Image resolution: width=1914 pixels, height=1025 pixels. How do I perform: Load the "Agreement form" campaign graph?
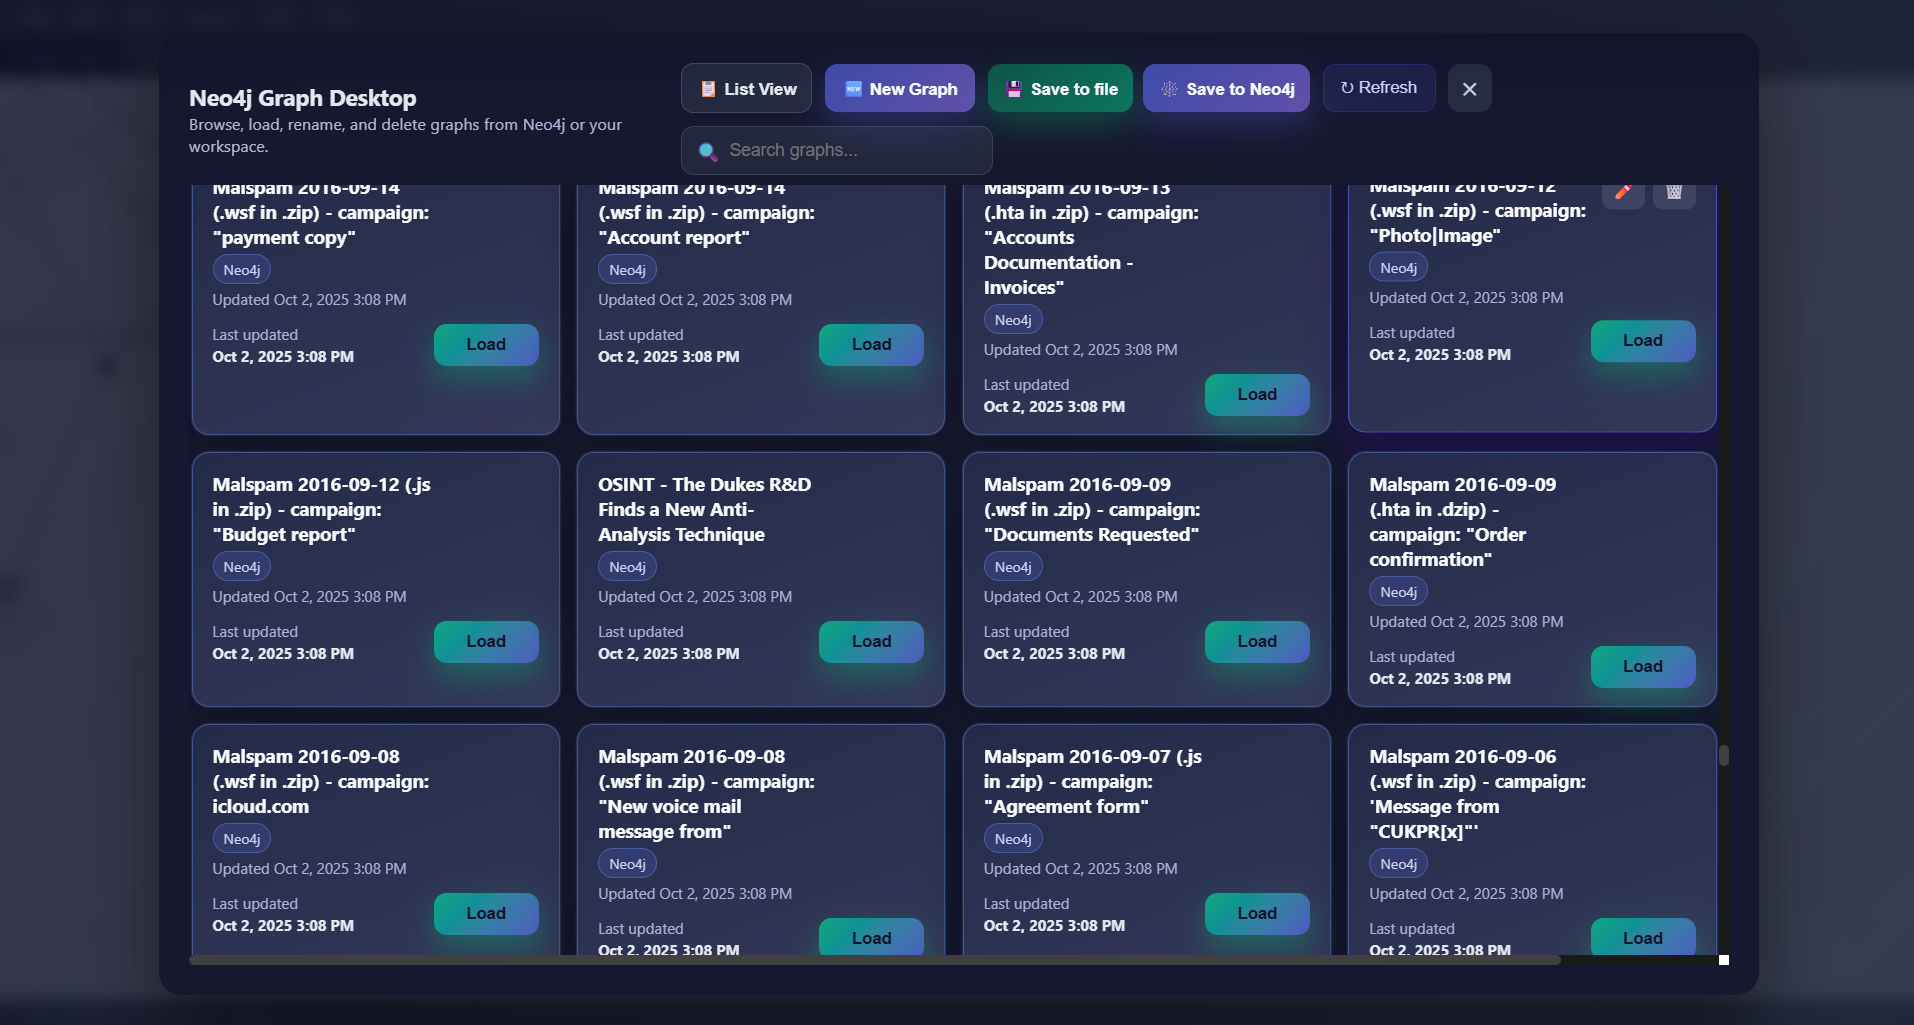tap(1257, 914)
